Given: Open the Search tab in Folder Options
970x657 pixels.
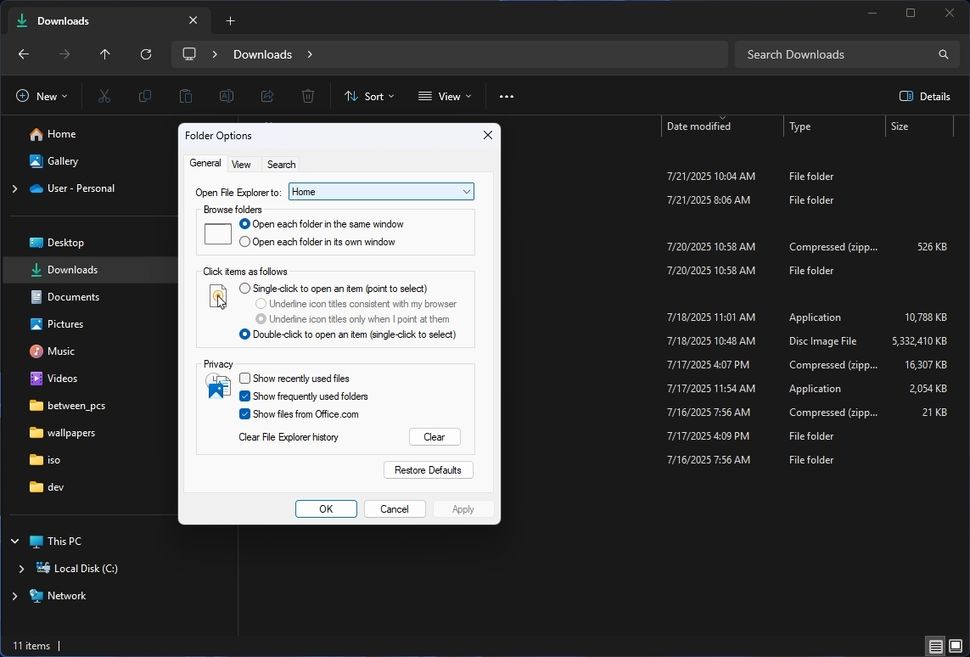Looking at the screenshot, I should pyautogui.click(x=281, y=163).
